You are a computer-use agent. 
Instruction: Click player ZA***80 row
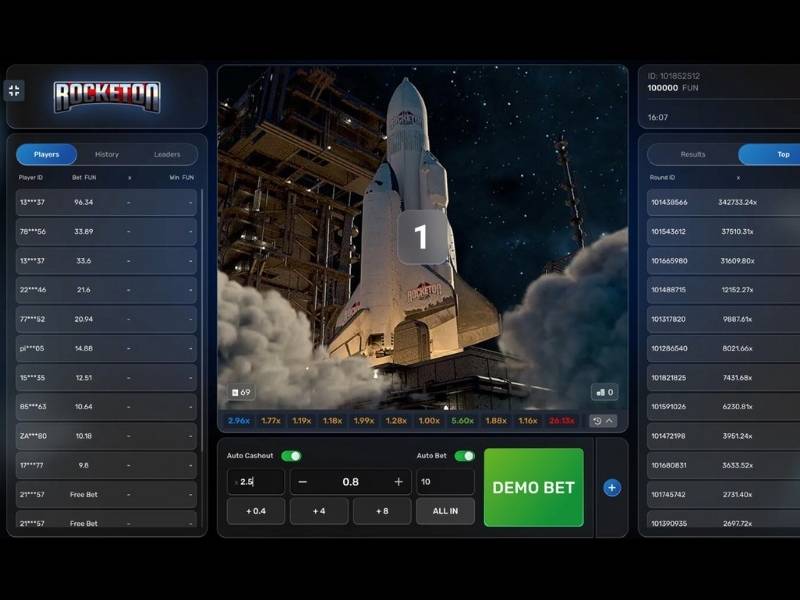click(106, 436)
